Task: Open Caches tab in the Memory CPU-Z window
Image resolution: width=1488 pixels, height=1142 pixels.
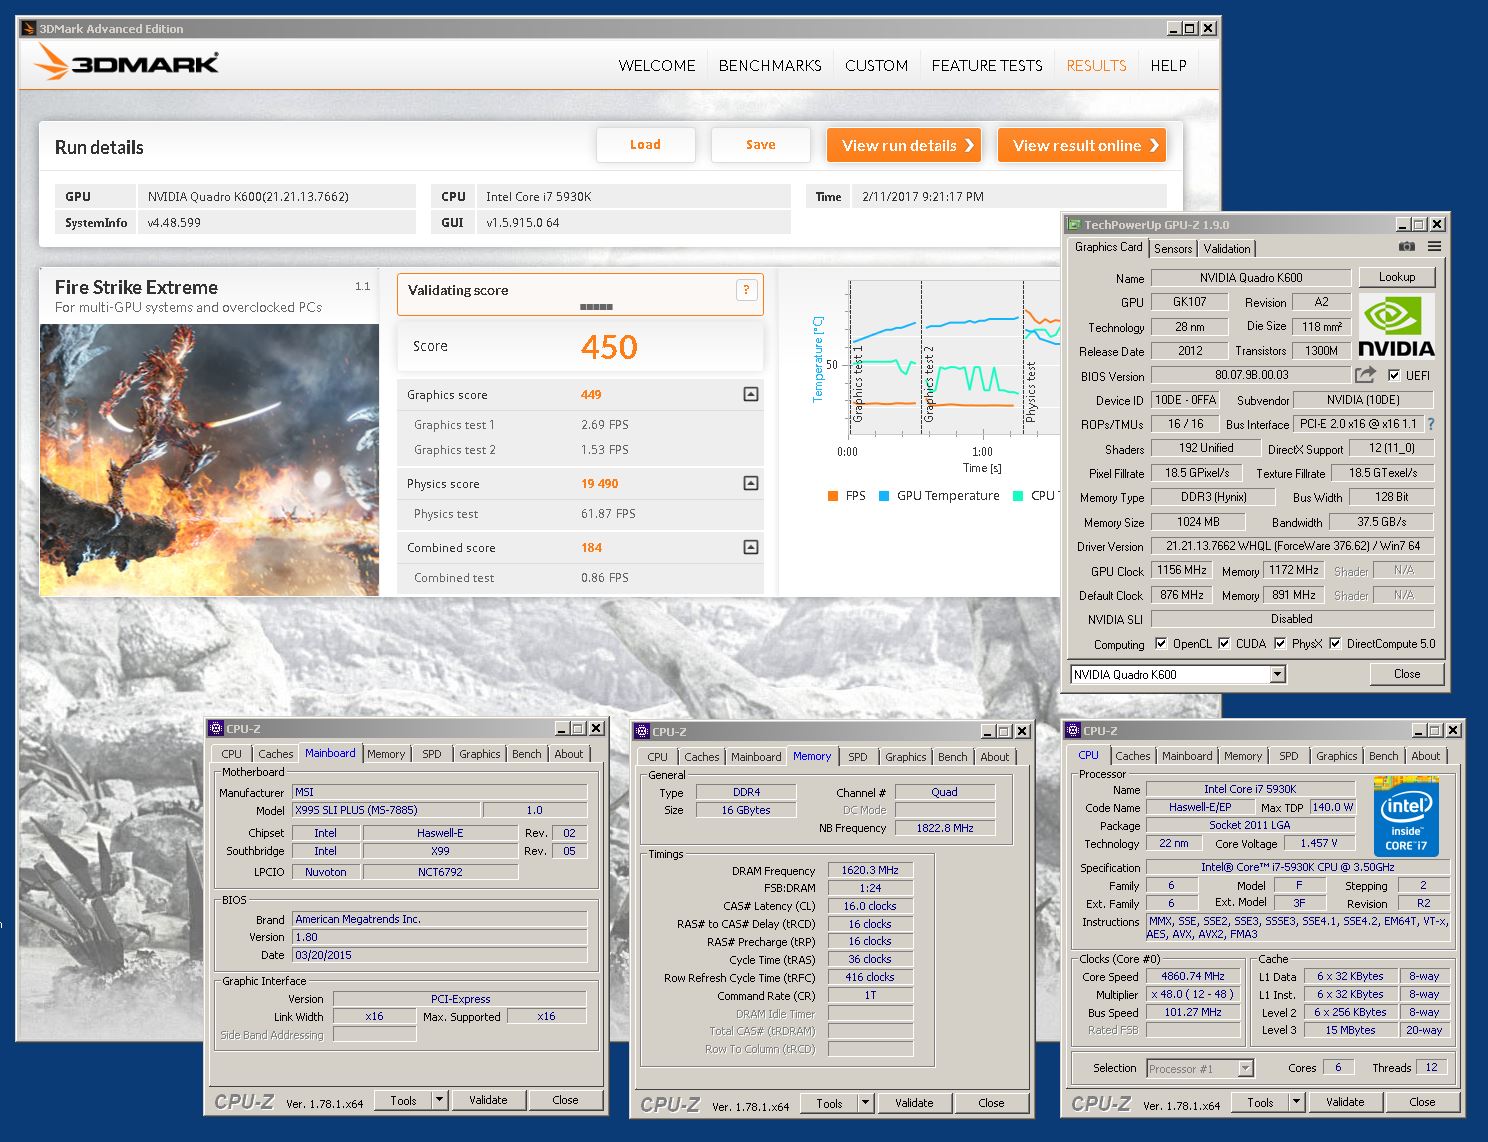Action: 702,757
